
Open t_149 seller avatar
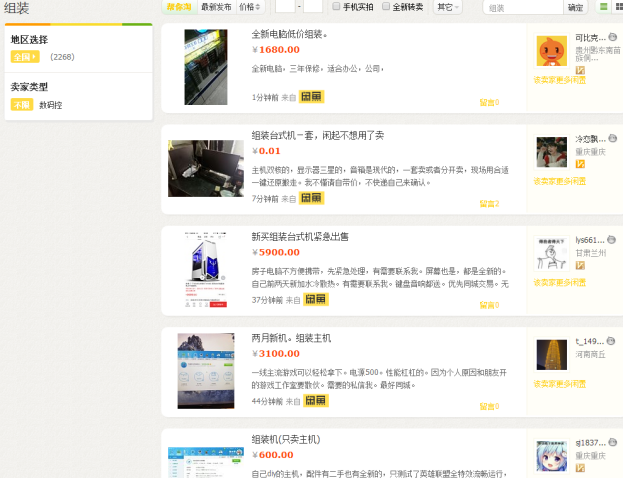coord(551,355)
